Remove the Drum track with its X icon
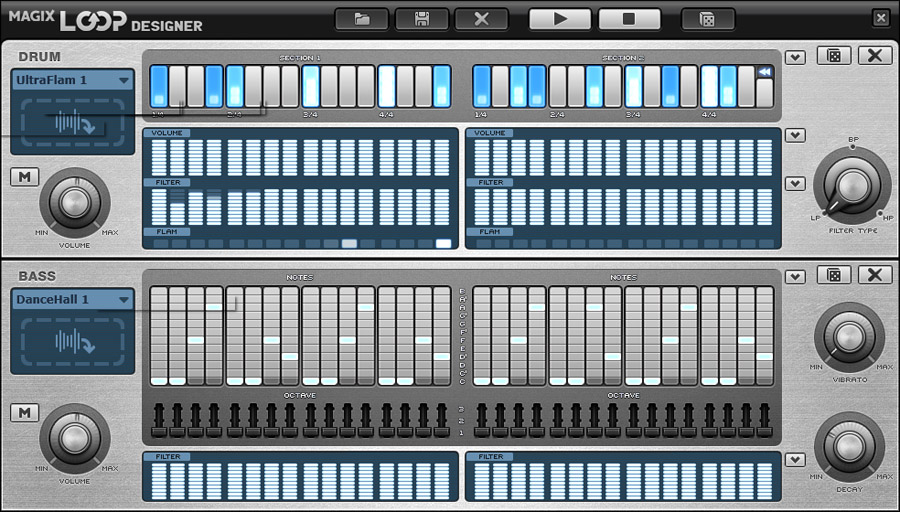This screenshot has height=512, width=900. [x=874, y=55]
